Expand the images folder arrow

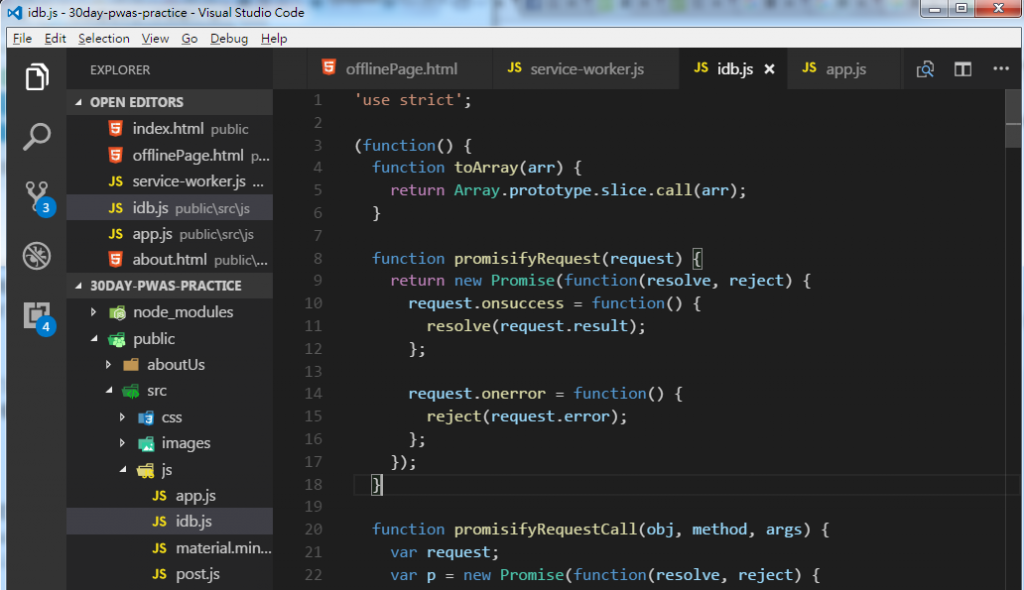[x=122, y=443]
